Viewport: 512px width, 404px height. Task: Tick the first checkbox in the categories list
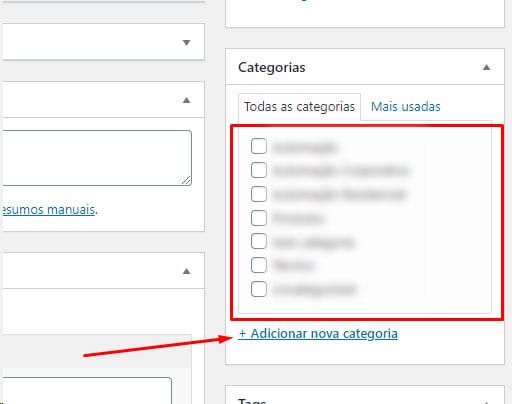259,146
